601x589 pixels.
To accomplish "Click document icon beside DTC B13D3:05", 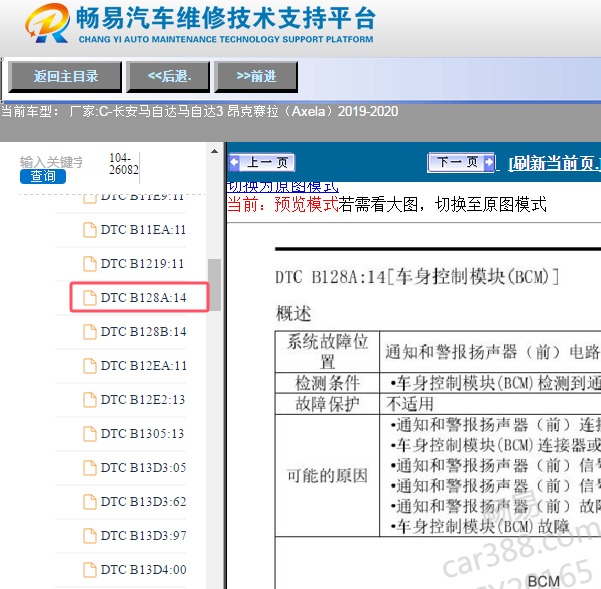I will point(90,468).
